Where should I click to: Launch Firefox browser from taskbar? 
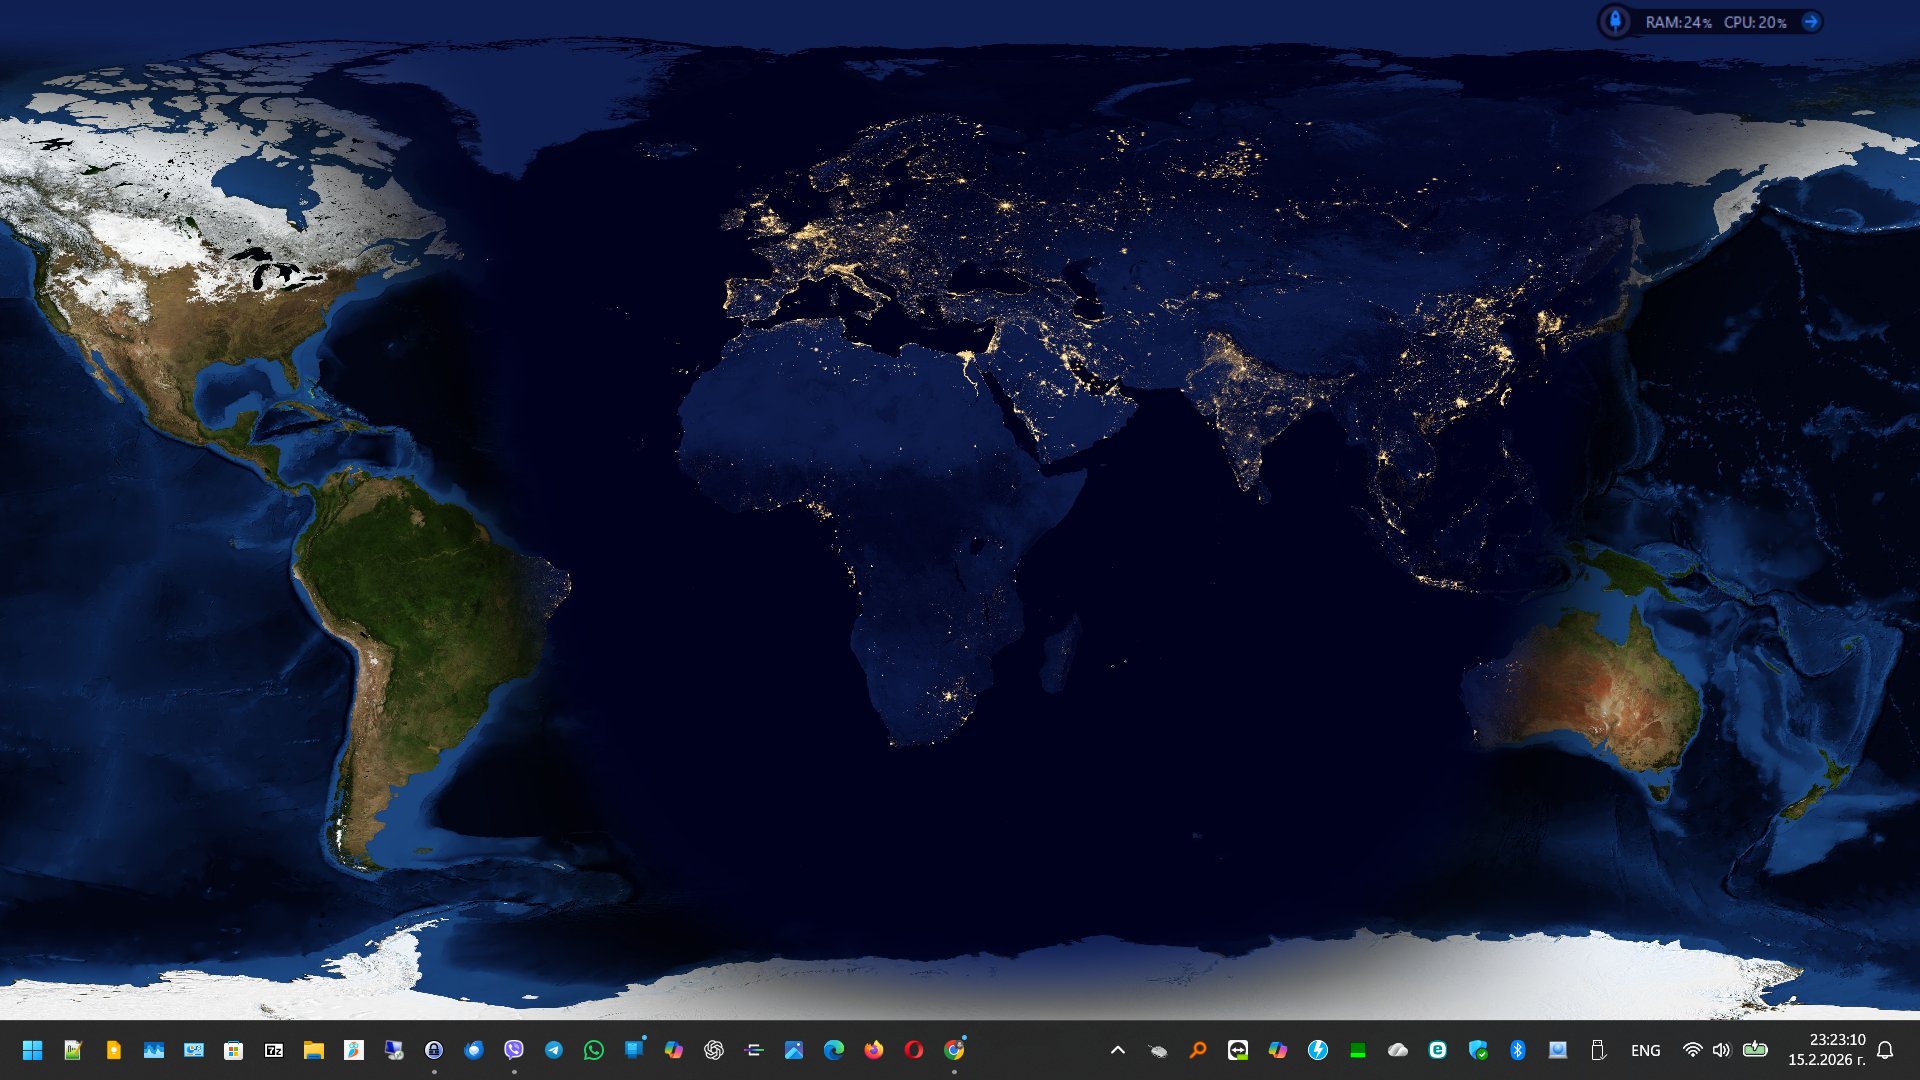[874, 1050]
